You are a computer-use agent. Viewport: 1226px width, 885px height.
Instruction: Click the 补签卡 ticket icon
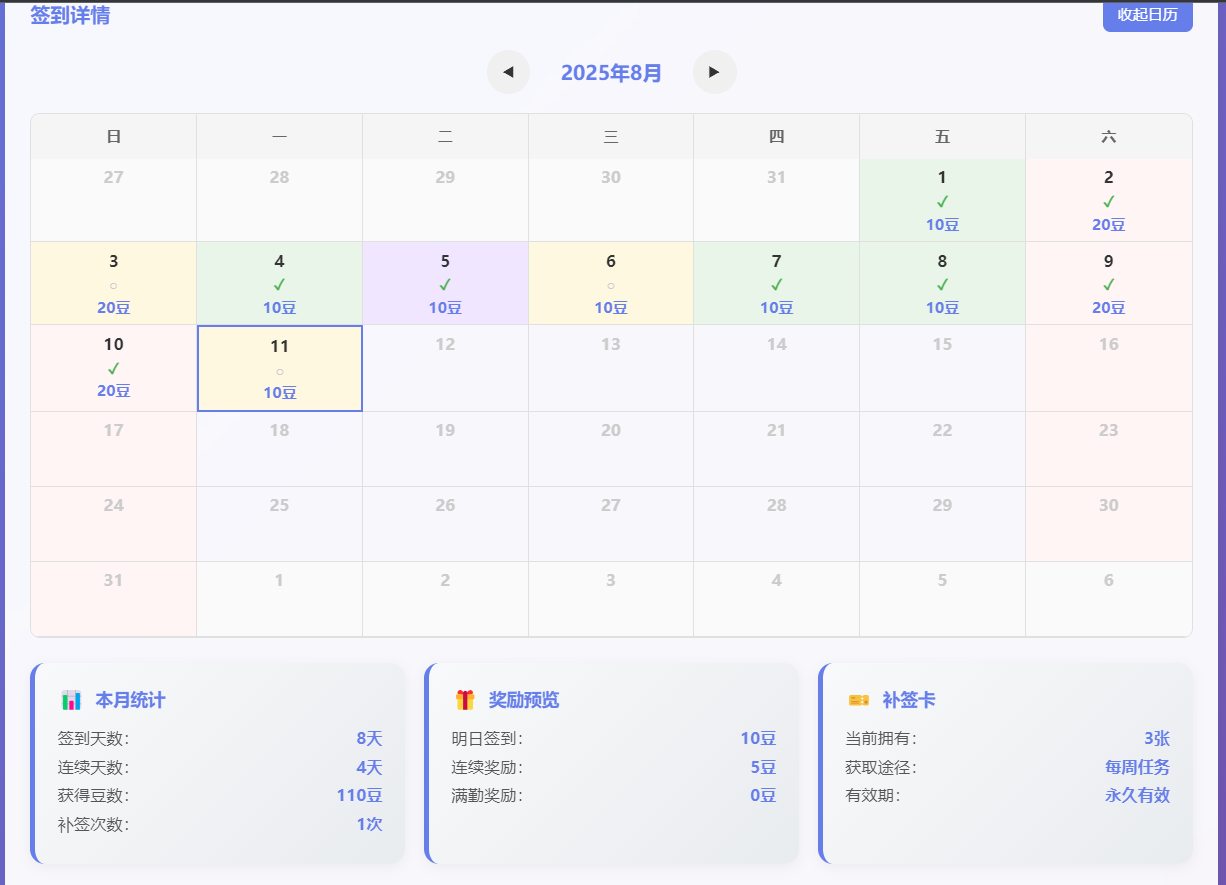point(859,700)
